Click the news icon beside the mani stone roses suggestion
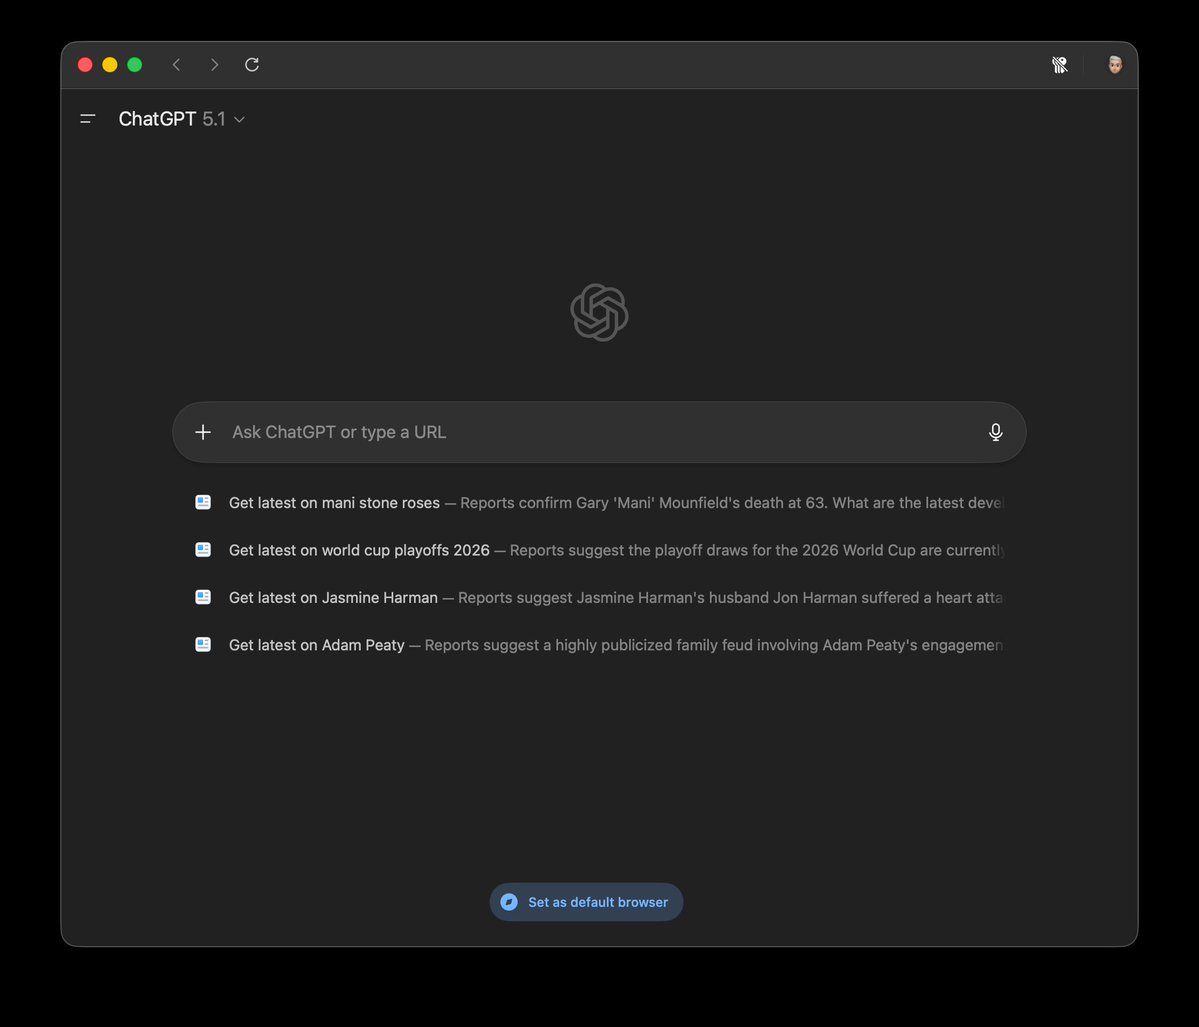The image size is (1199, 1027). pos(203,501)
